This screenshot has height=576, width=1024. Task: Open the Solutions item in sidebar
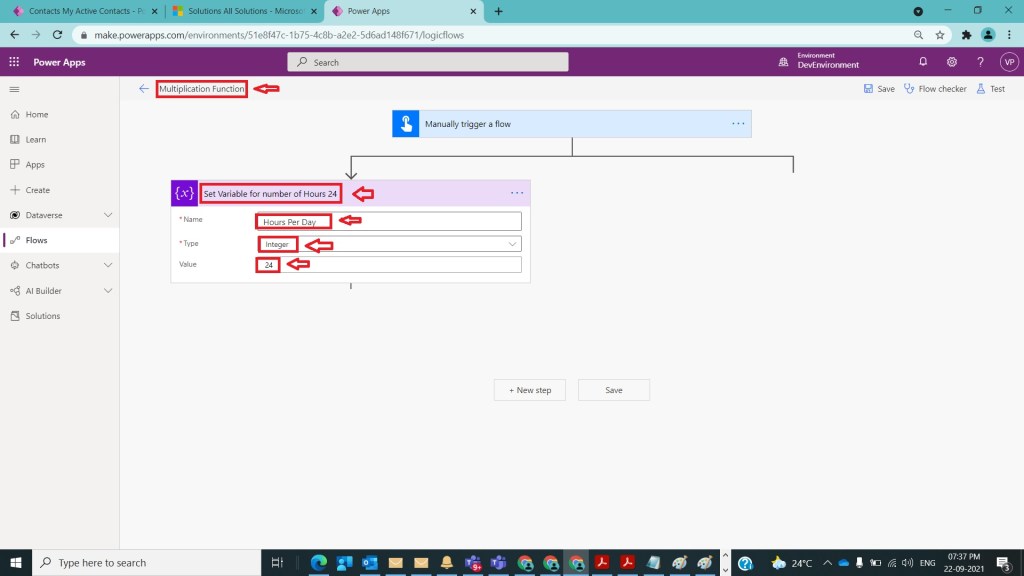pyautogui.click(x=42, y=316)
